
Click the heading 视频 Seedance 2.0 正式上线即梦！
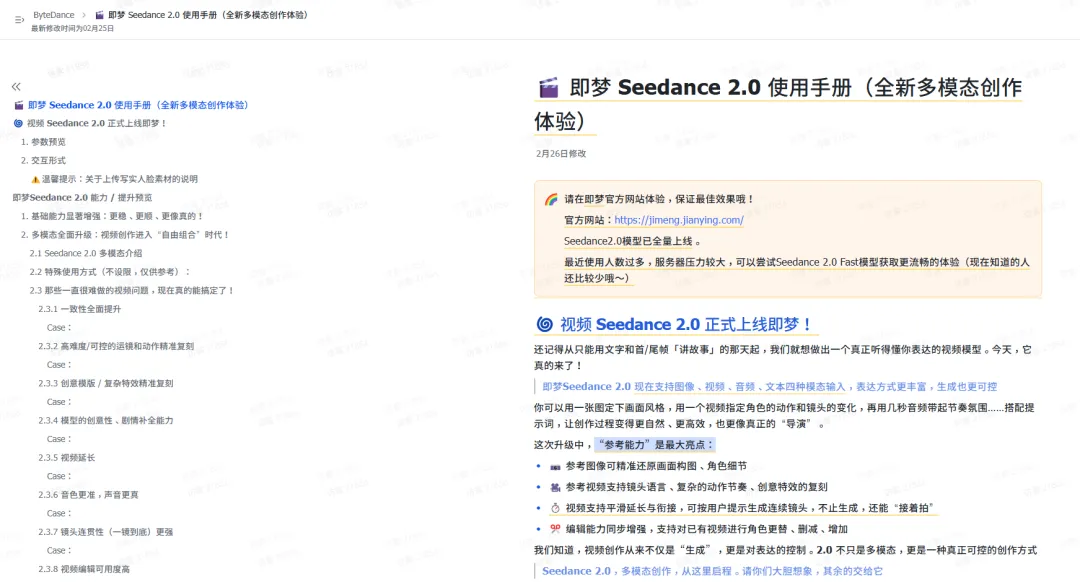pyautogui.click(x=687, y=324)
